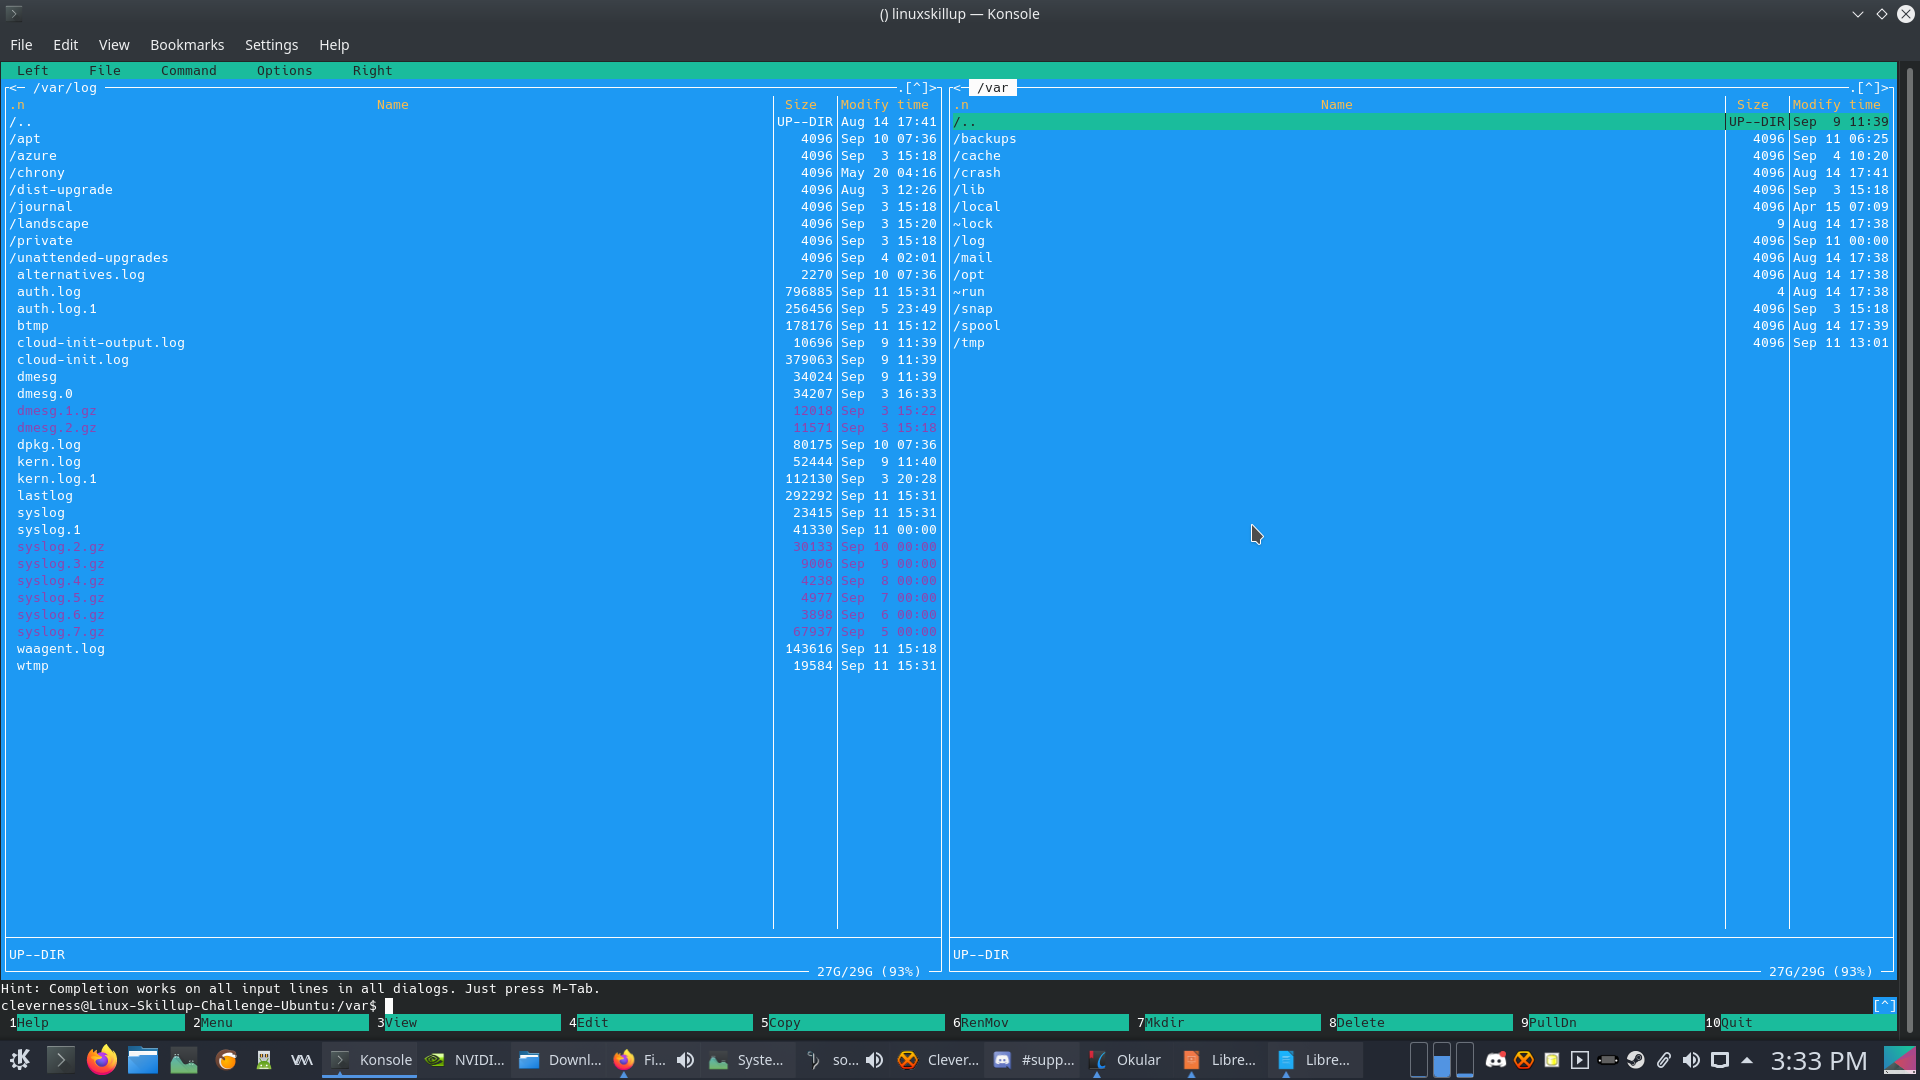Go forward in left panel history arrow
Image resolution: width=1920 pixels, height=1080 pixels.
(x=934, y=88)
